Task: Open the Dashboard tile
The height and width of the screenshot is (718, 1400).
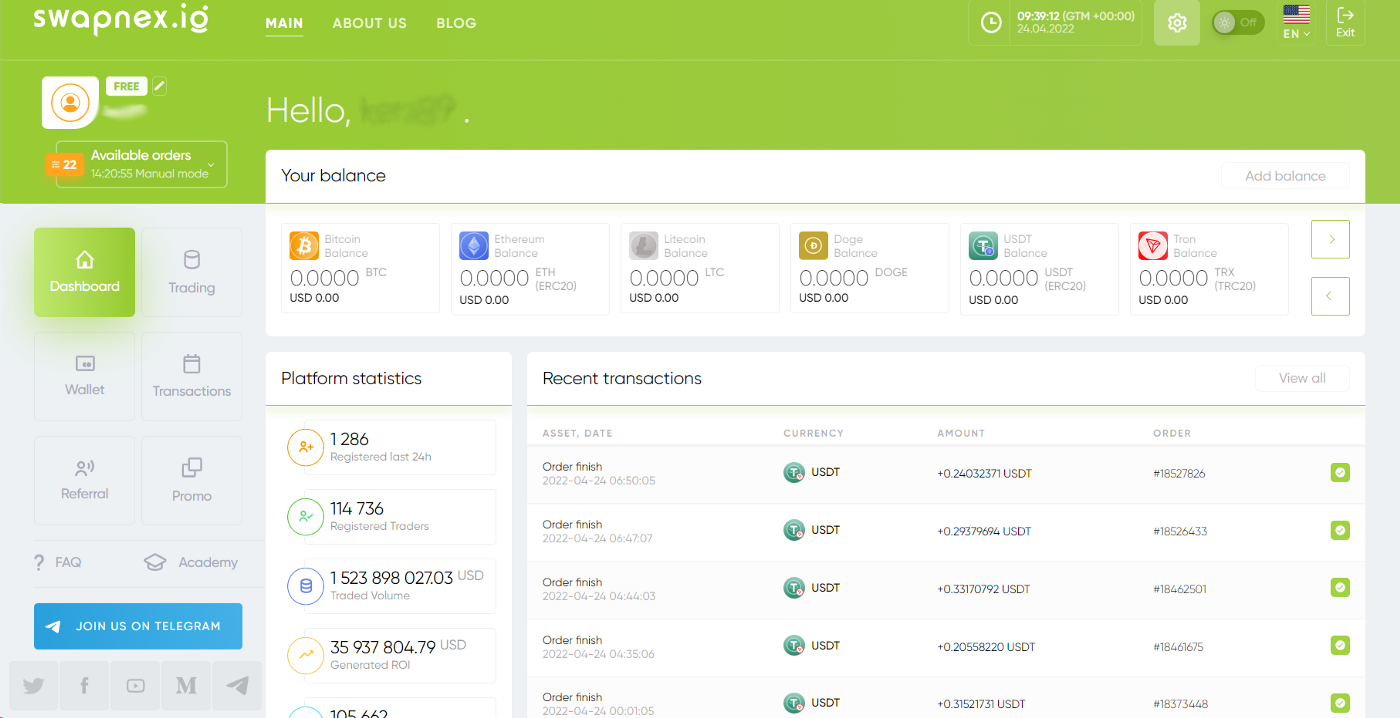Action: click(x=84, y=272)
